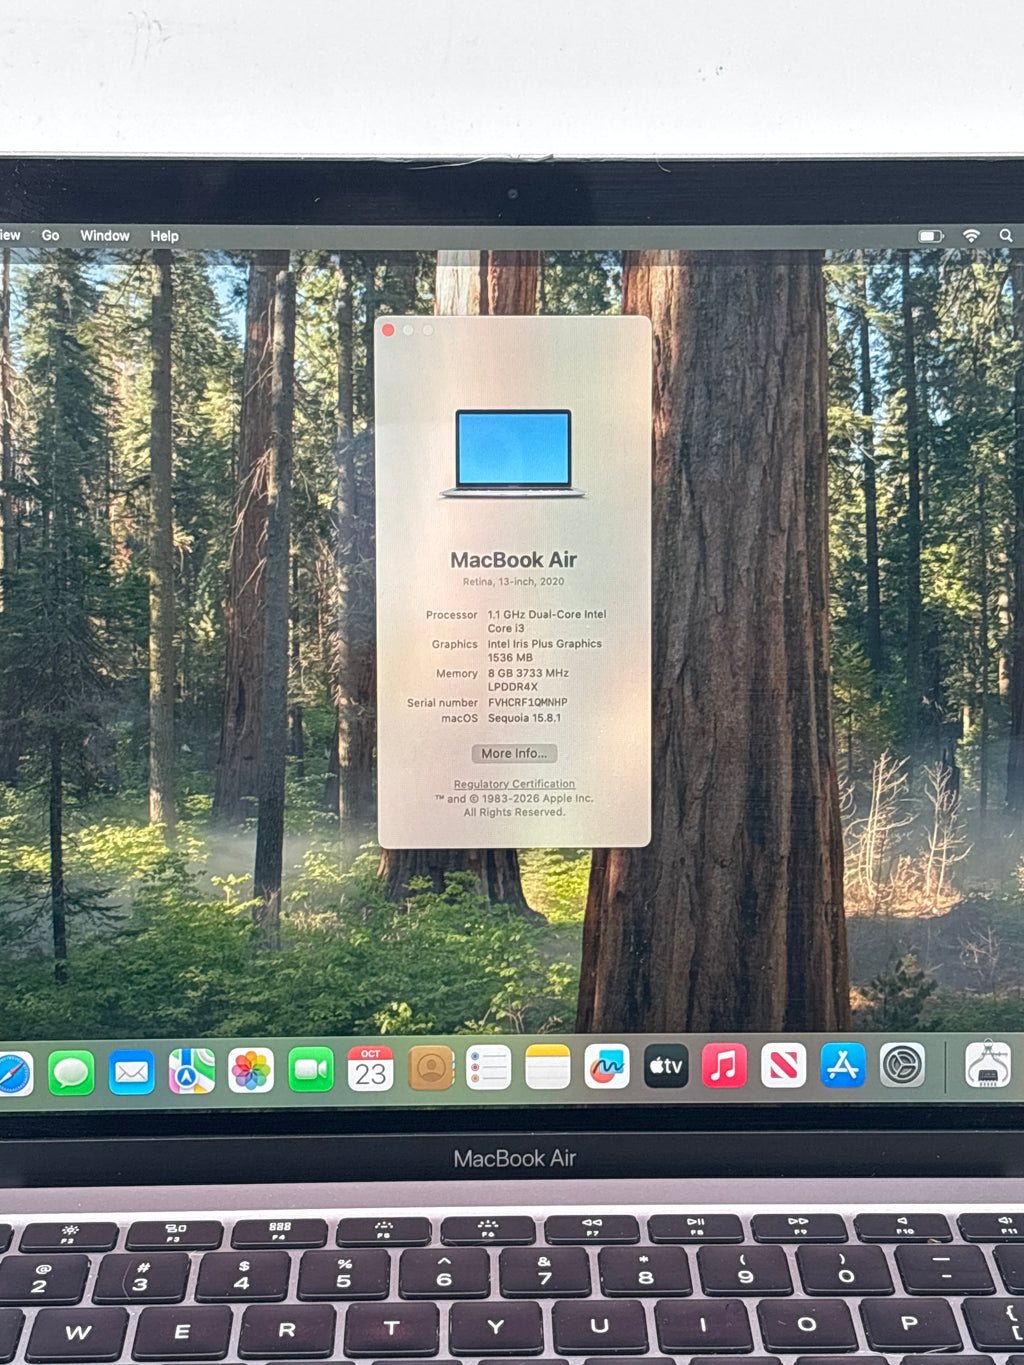The height and width of the screenshot is (1365, 1024).
Task: Open Safari from the Dock
Action: pos(14,1075)
